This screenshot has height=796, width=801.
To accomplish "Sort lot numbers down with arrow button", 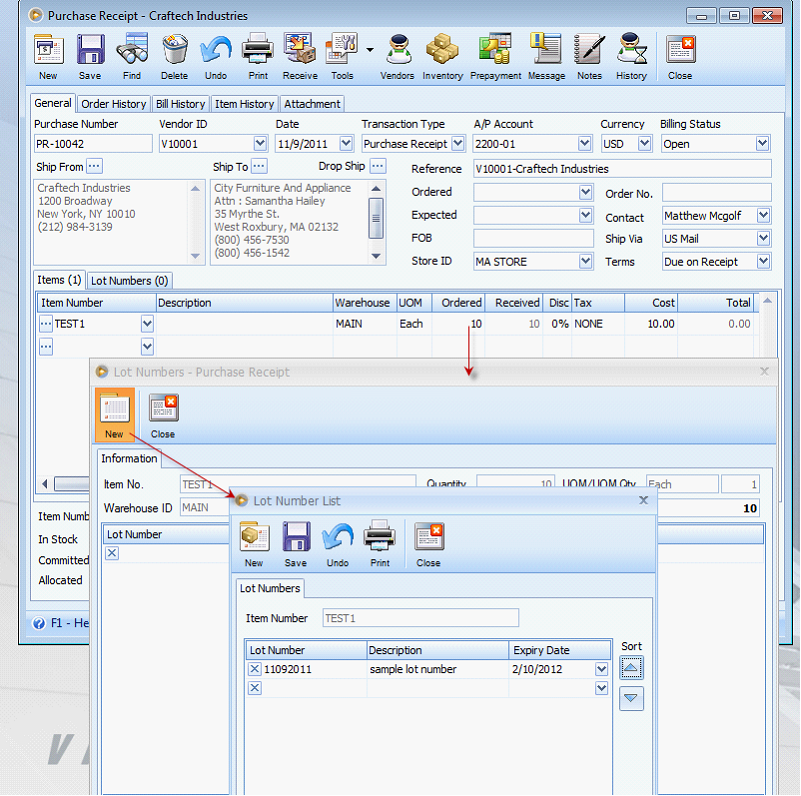I will click(x=631, y=698).
